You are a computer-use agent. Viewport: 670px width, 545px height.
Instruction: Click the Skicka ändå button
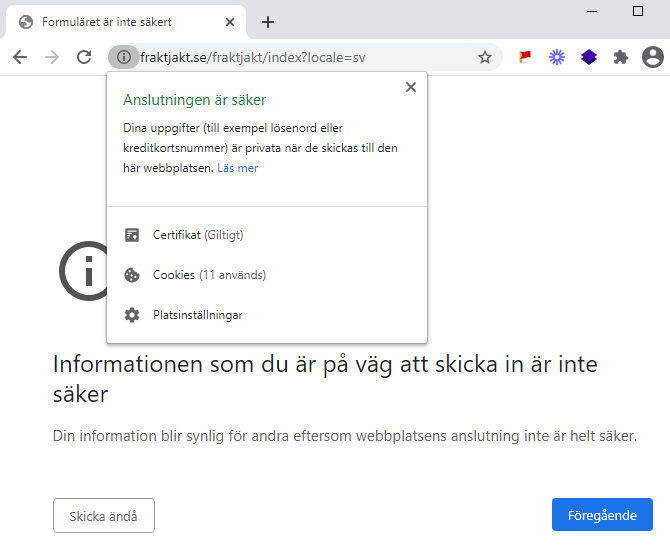point(104,516)
